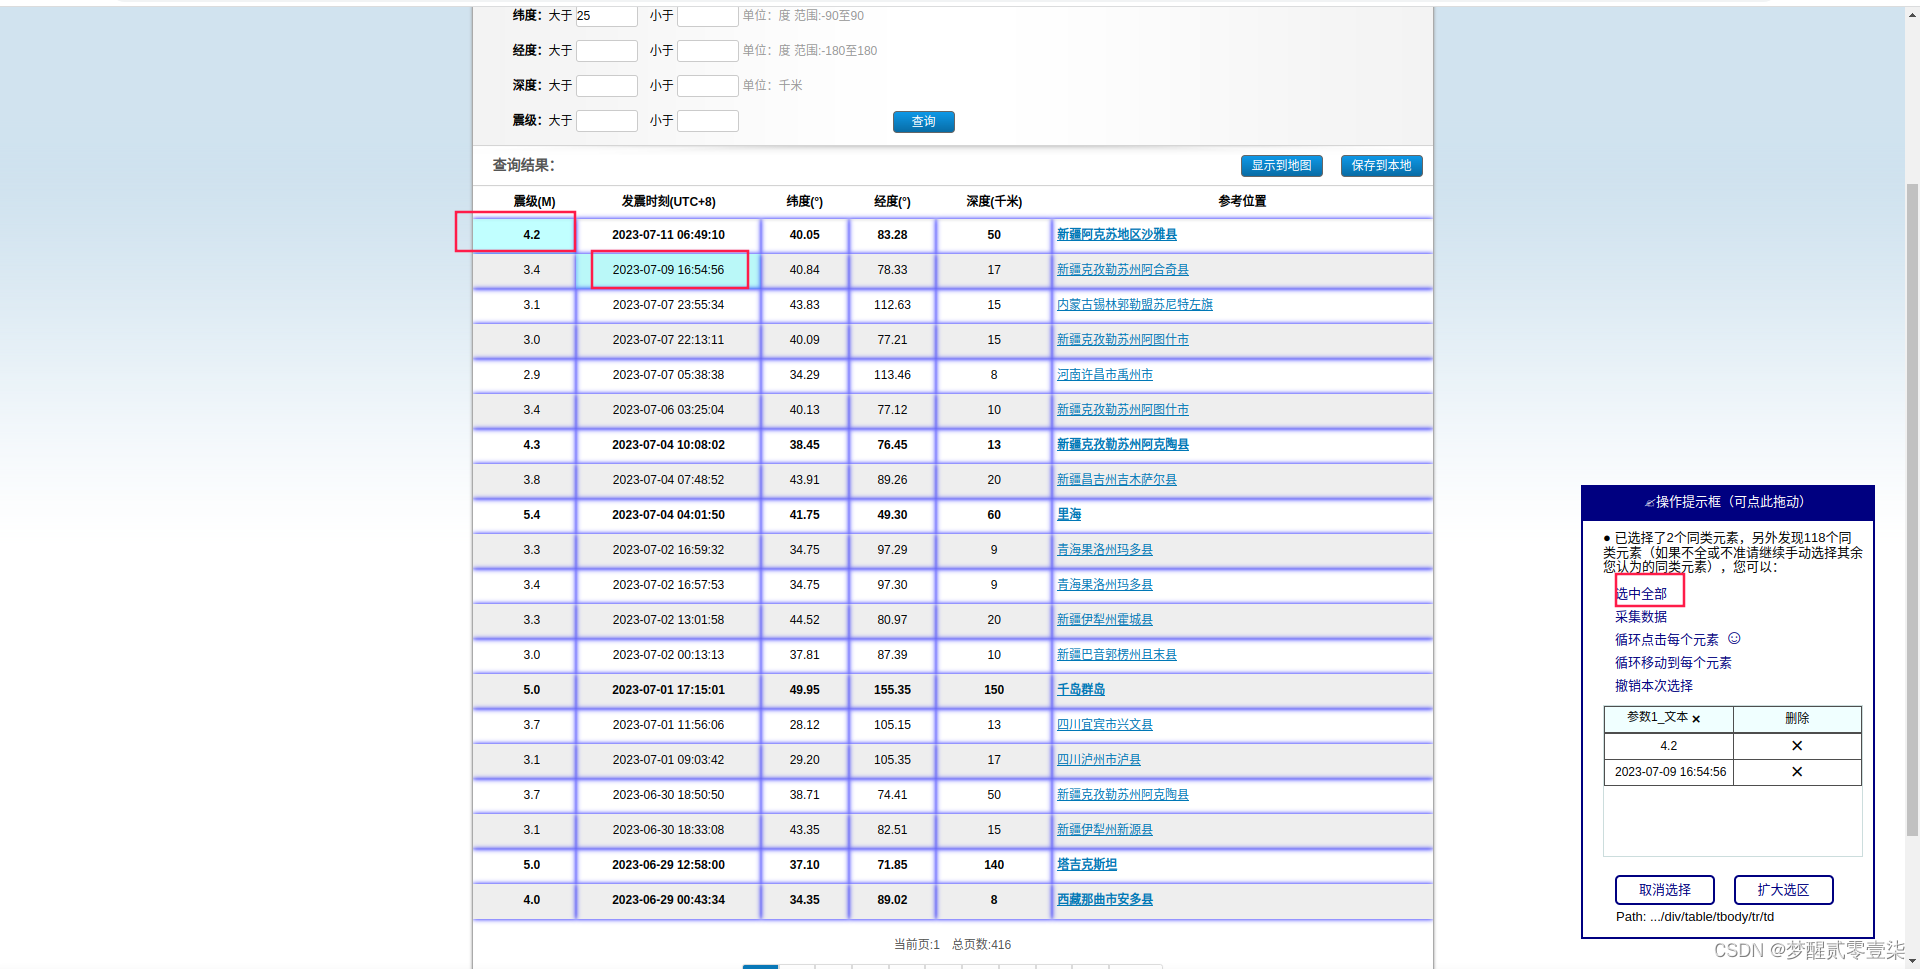
Task: Click the 参考位置 column header
Action: 1242,202
